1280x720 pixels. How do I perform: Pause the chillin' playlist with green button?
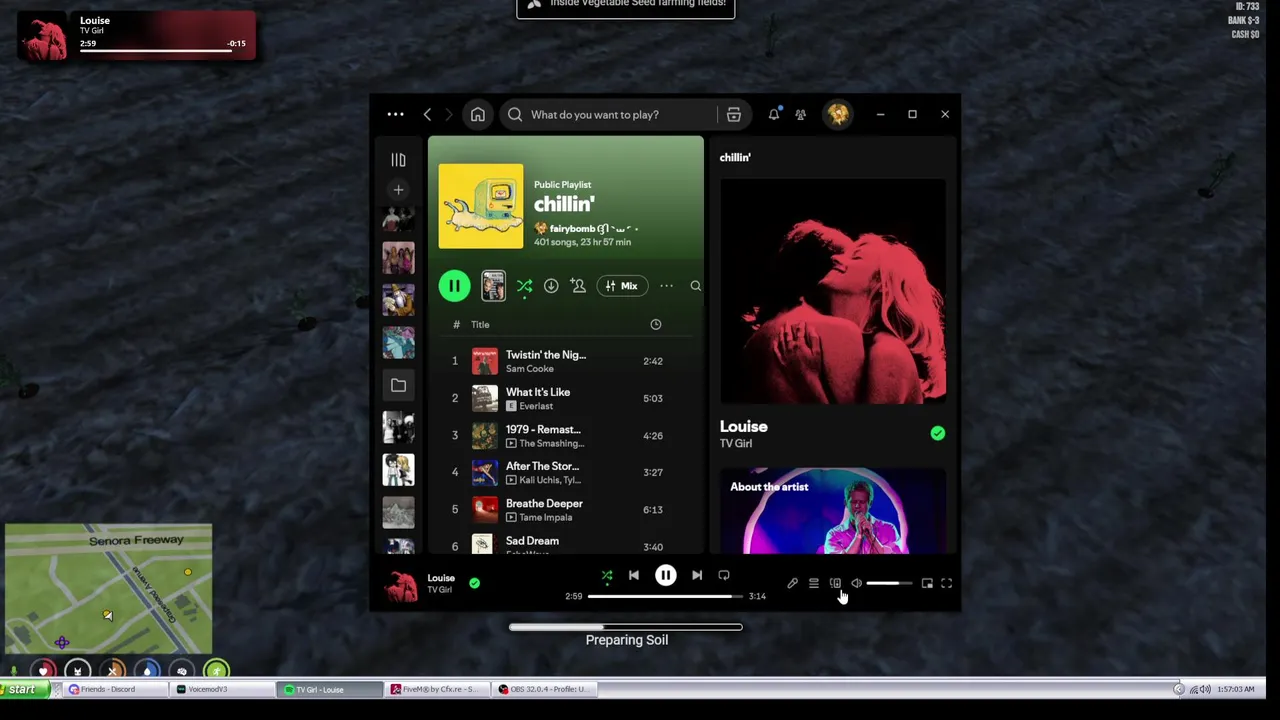[x=454, y=286]
